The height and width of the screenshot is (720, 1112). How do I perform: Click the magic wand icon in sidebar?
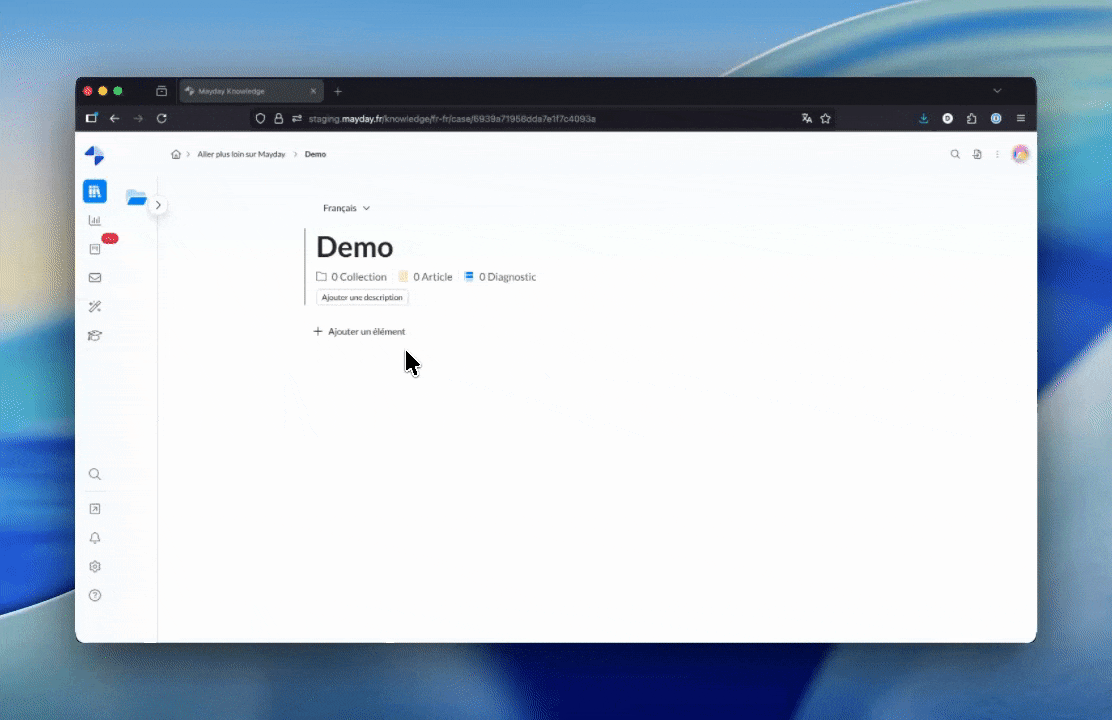coord(95,307)
